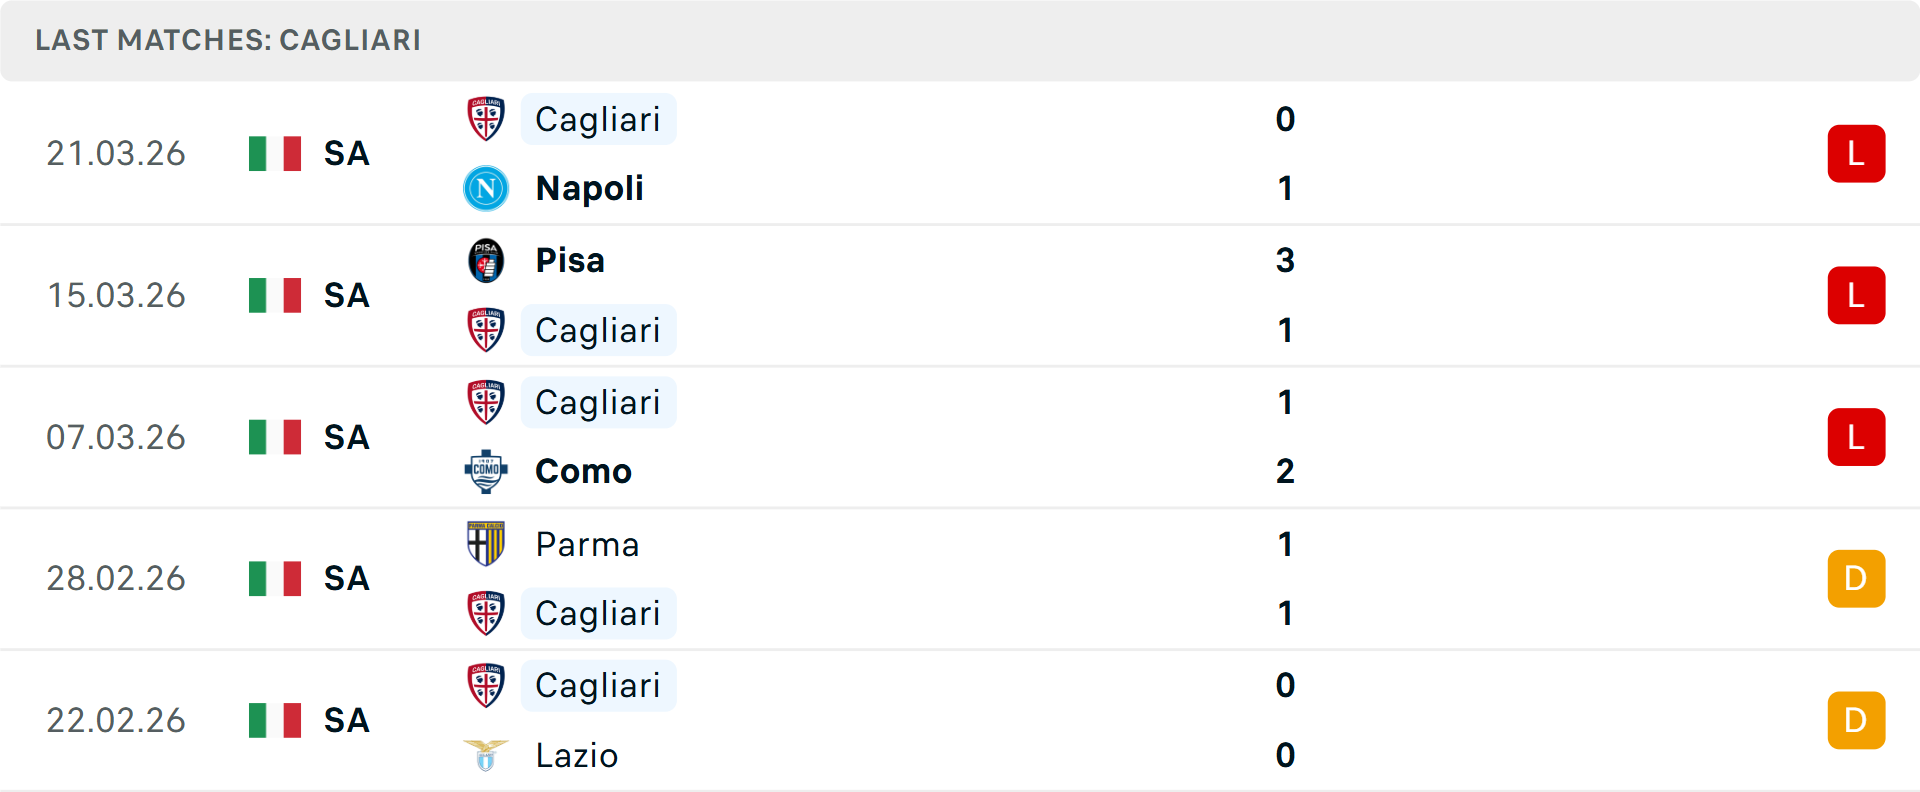Click the red L badge for Napoli match
This screenshot has width=1920, height=792.
click(x=1856, y=154)
